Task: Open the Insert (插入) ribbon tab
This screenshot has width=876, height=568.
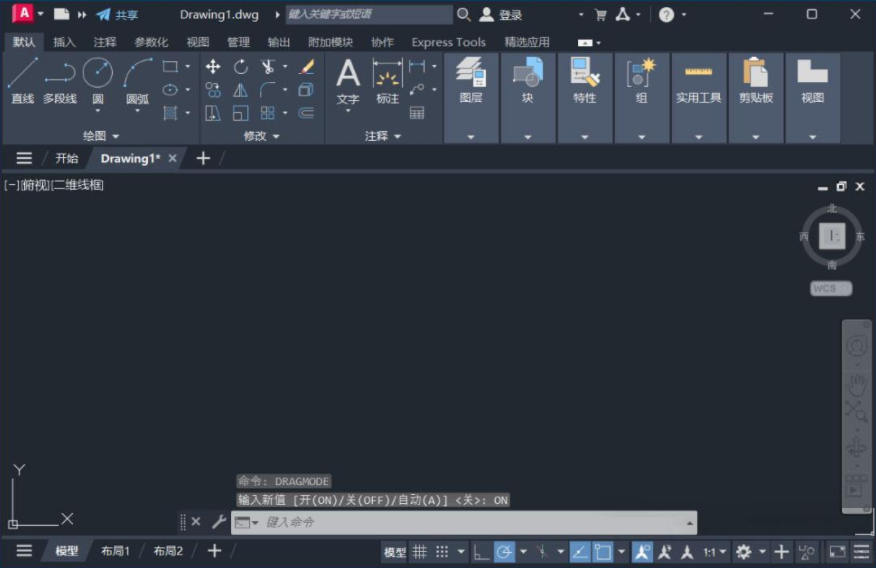Action: point(64,42)
